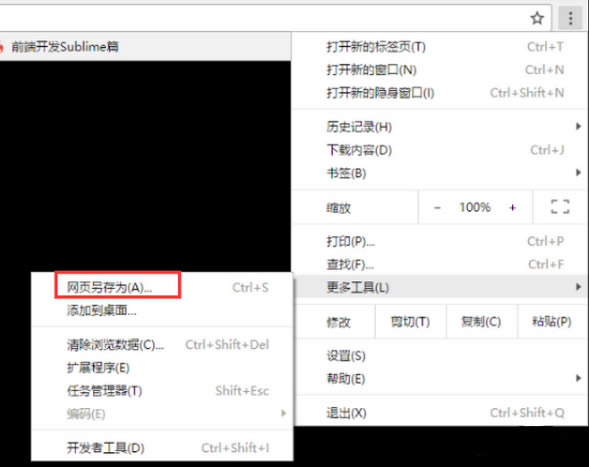
Task: Open the three-dot Chrome menu button
Action: [570, 18]
